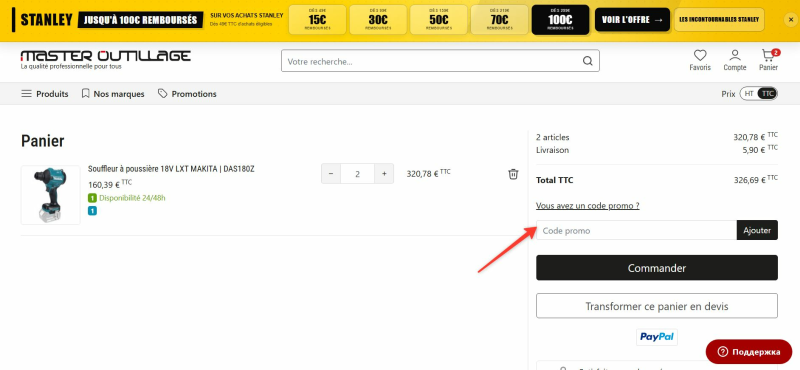Open the Nos marques menu

point(113,94)
